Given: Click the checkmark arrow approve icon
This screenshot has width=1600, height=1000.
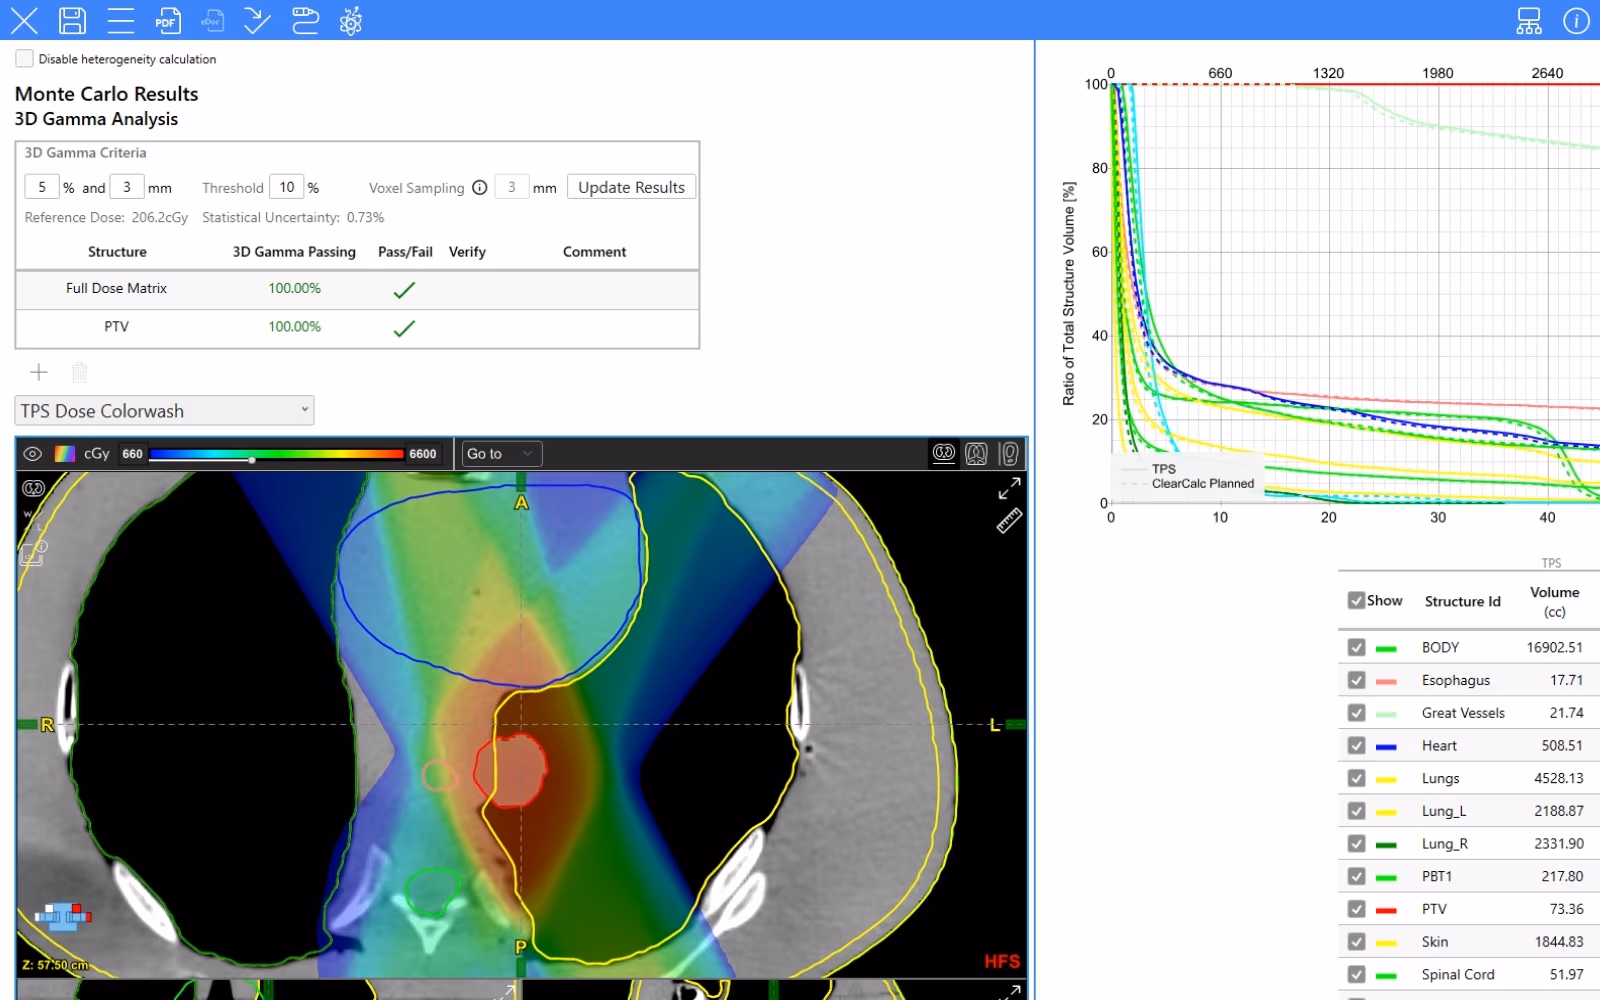Looking at the screenshot, I should click(257, 20).
